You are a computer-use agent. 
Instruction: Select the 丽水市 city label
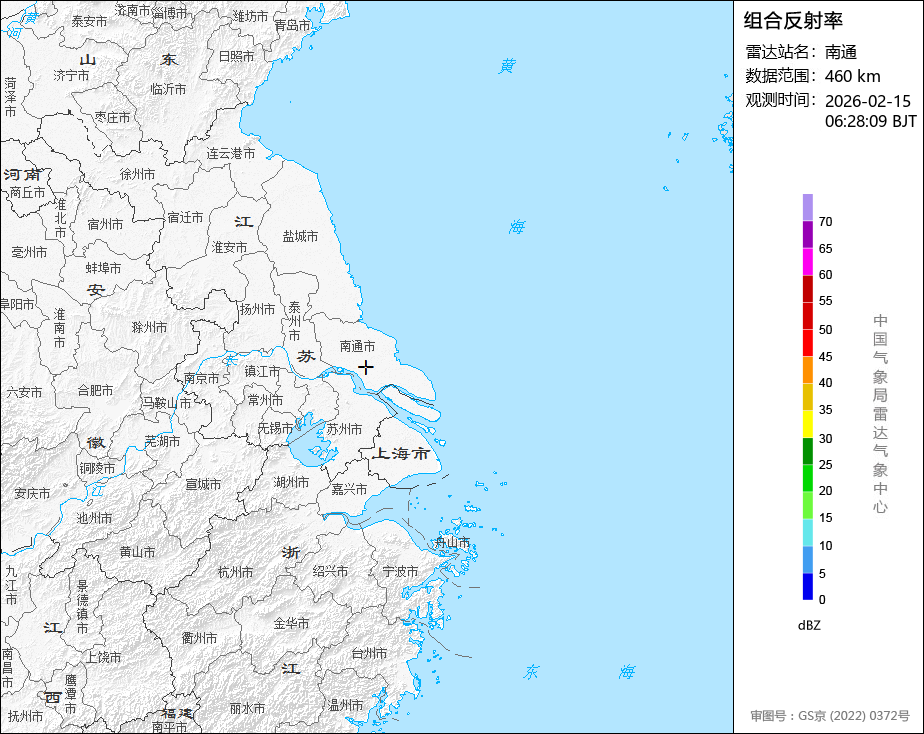click(247, 708)
